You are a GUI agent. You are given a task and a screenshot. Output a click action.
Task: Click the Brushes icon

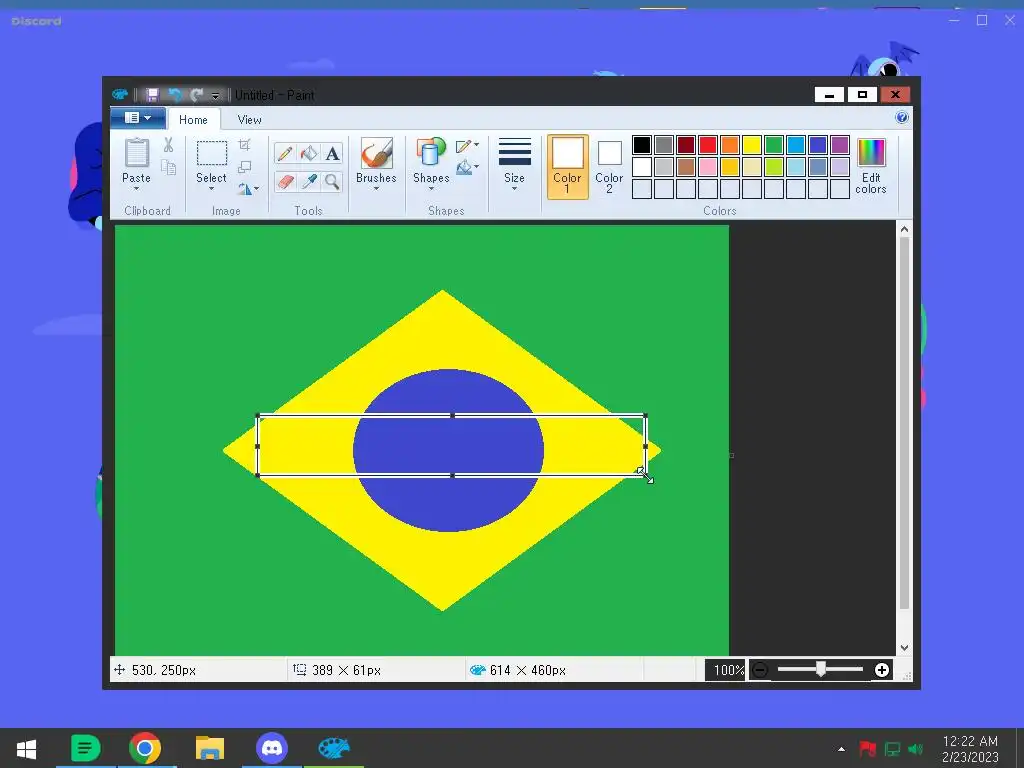[376, 153]
